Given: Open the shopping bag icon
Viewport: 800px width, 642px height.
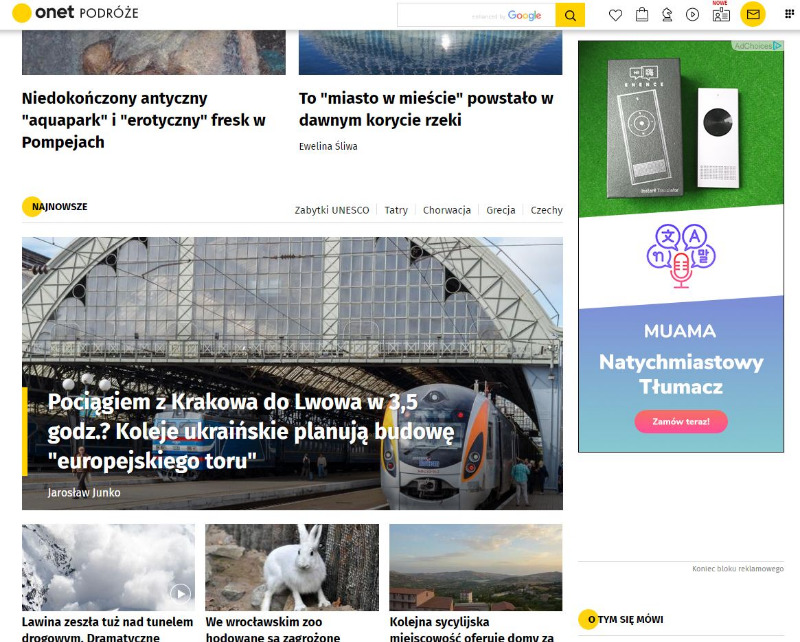Looking at the screenshot, I should coord(642,15).
